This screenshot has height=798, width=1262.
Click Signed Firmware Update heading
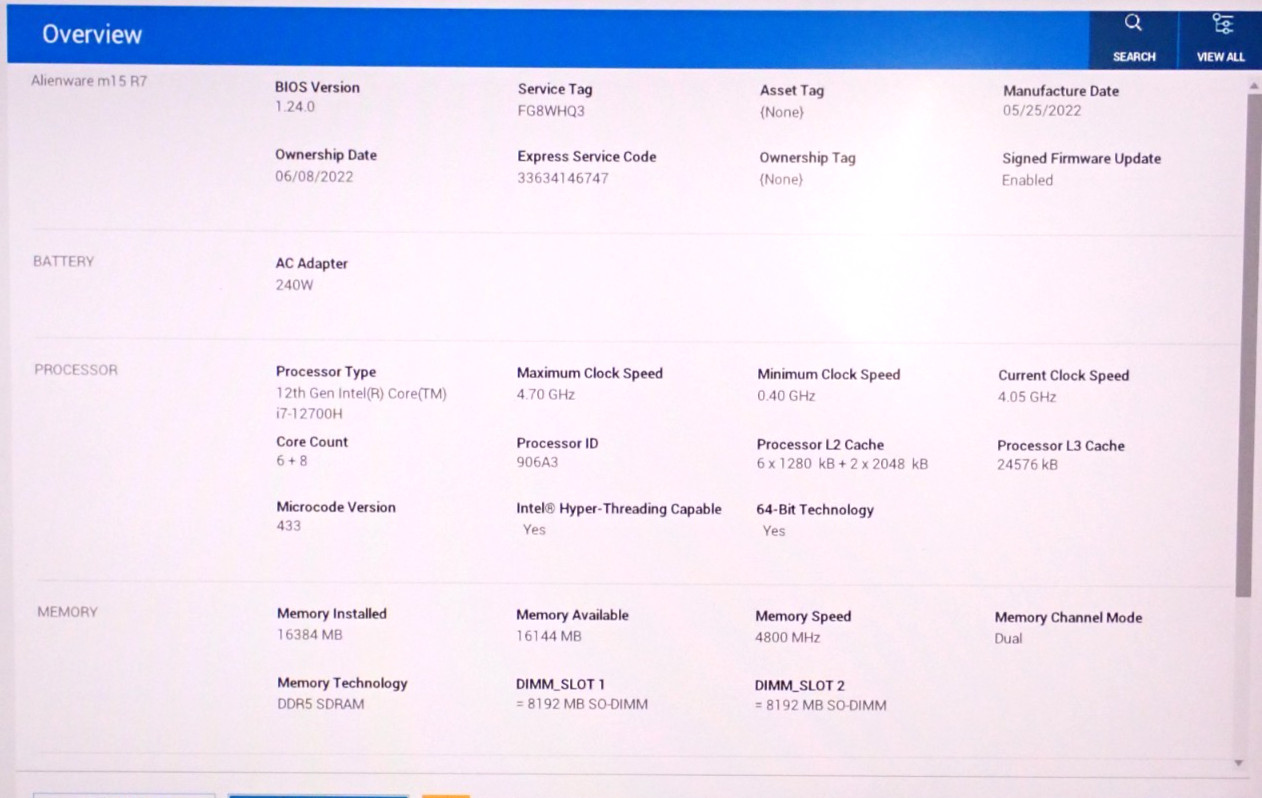coord(1082,158)
